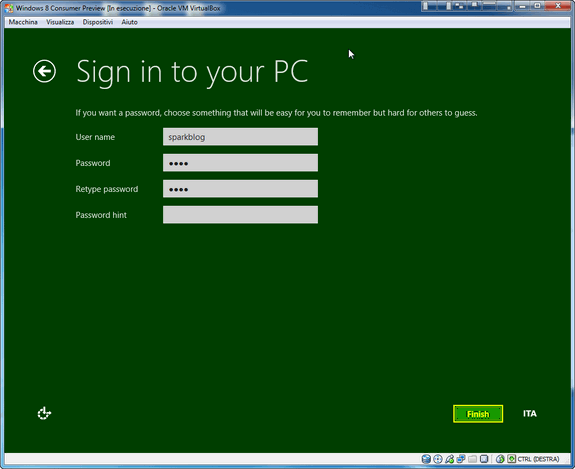Click the hard disk activity status icon

[426, 459]
